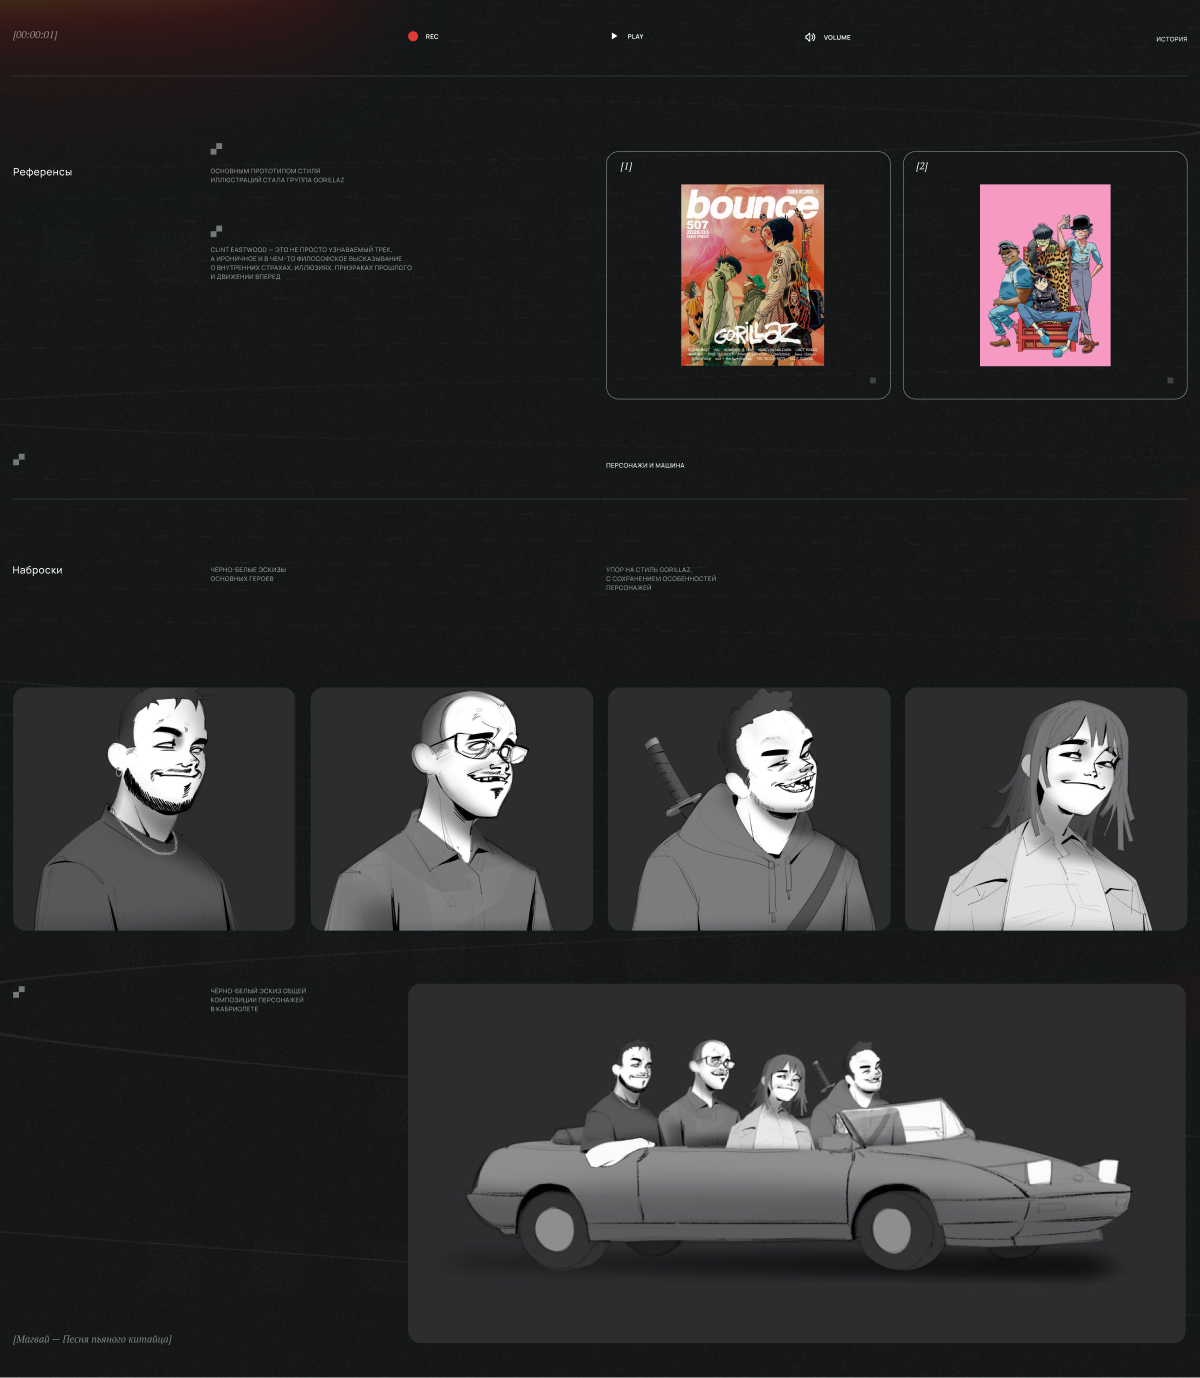The image size is (1200, 1378).
Task: Open the ИСТОРИЯ link in the header
Action: tap(1171, 39)
